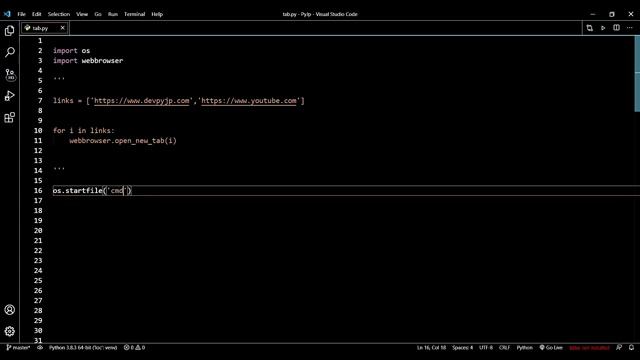The image size is (640, 360).
Task: Open the Run menu
Action: (x=113, y=14)
